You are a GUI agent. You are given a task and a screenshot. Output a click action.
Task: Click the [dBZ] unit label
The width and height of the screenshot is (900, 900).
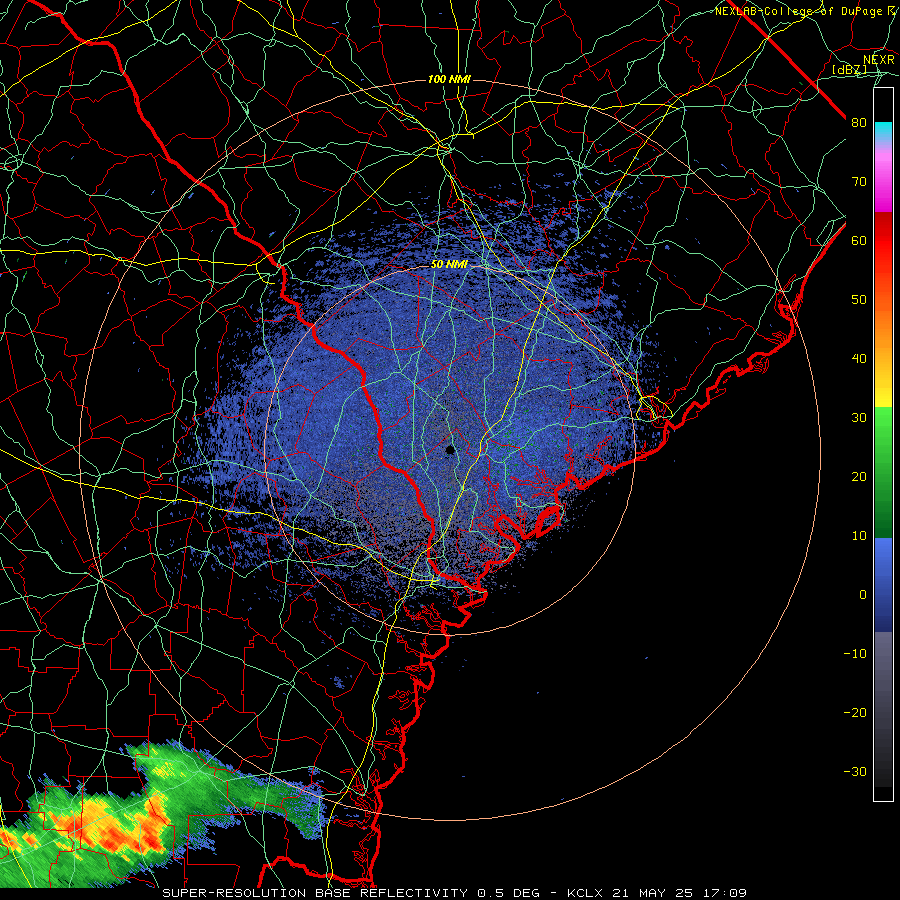[x=849, y=69]
